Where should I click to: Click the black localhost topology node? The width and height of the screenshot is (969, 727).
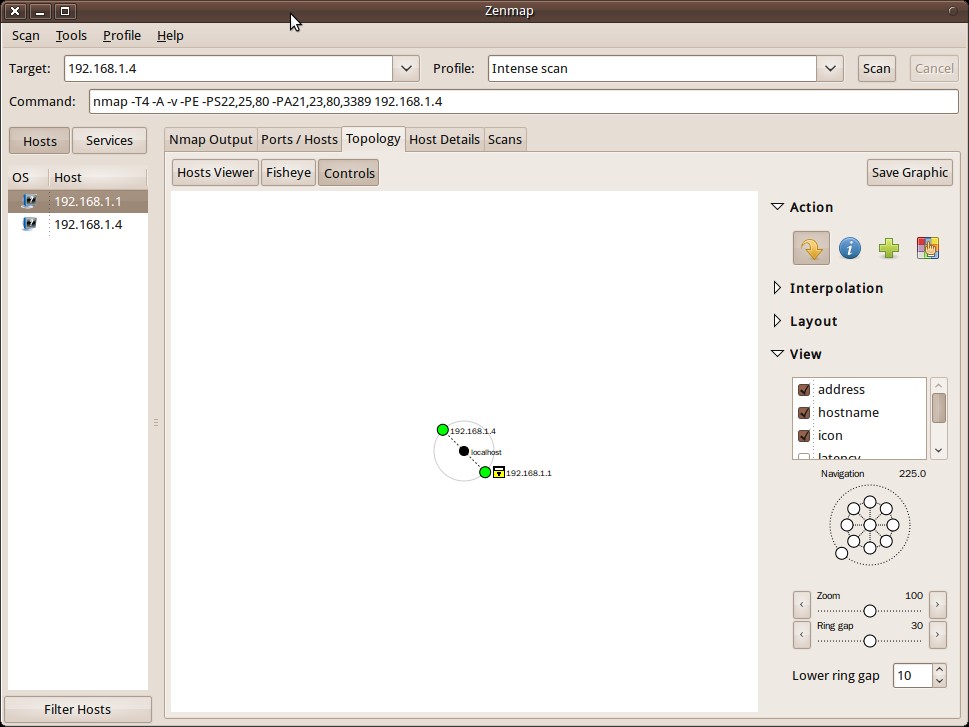coord(463,451)
